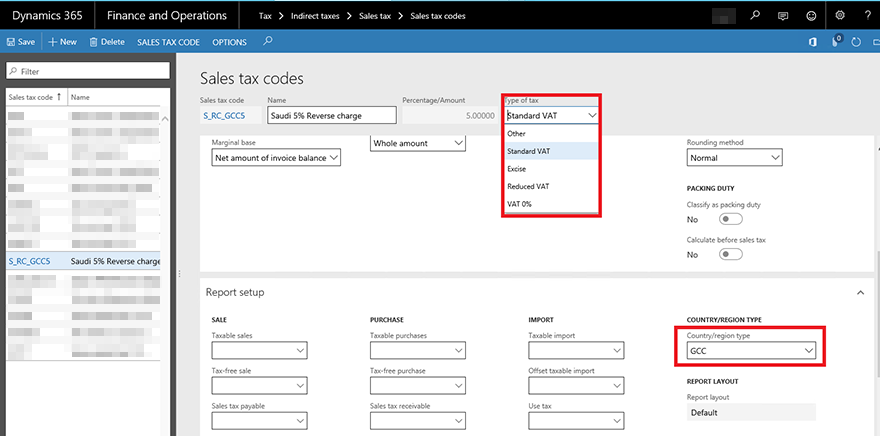Open the Marginal base dropdown
This screenshot has height=436, width=880.
click(276, 158)
